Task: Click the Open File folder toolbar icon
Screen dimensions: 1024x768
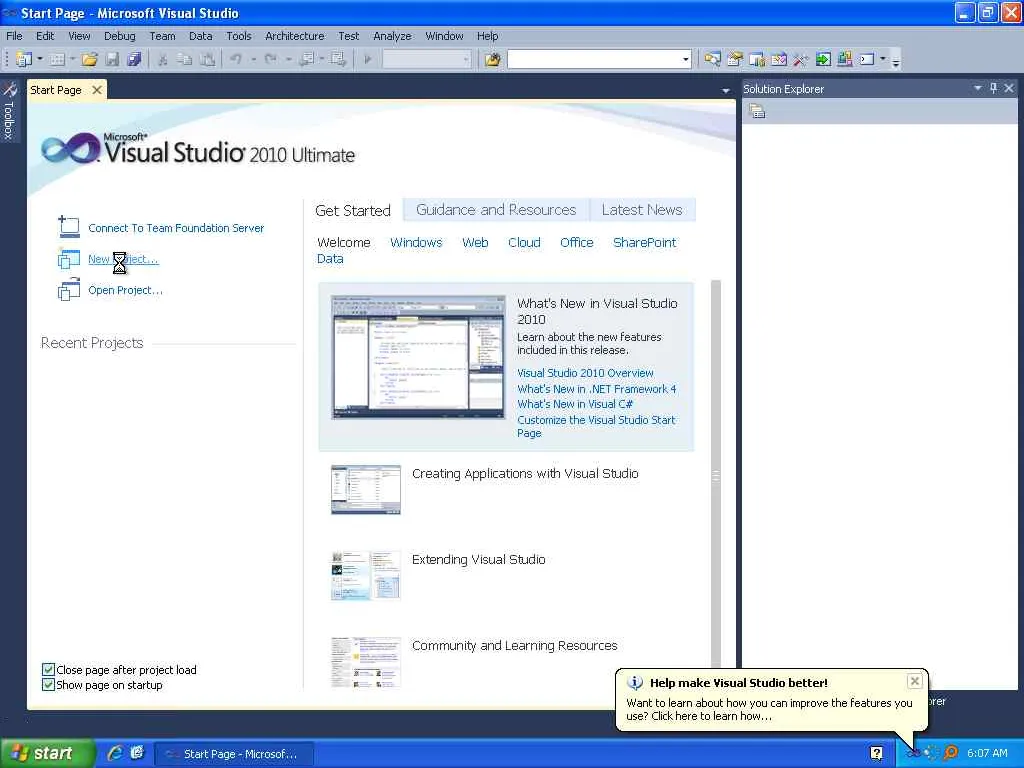Action: [89, 59]
